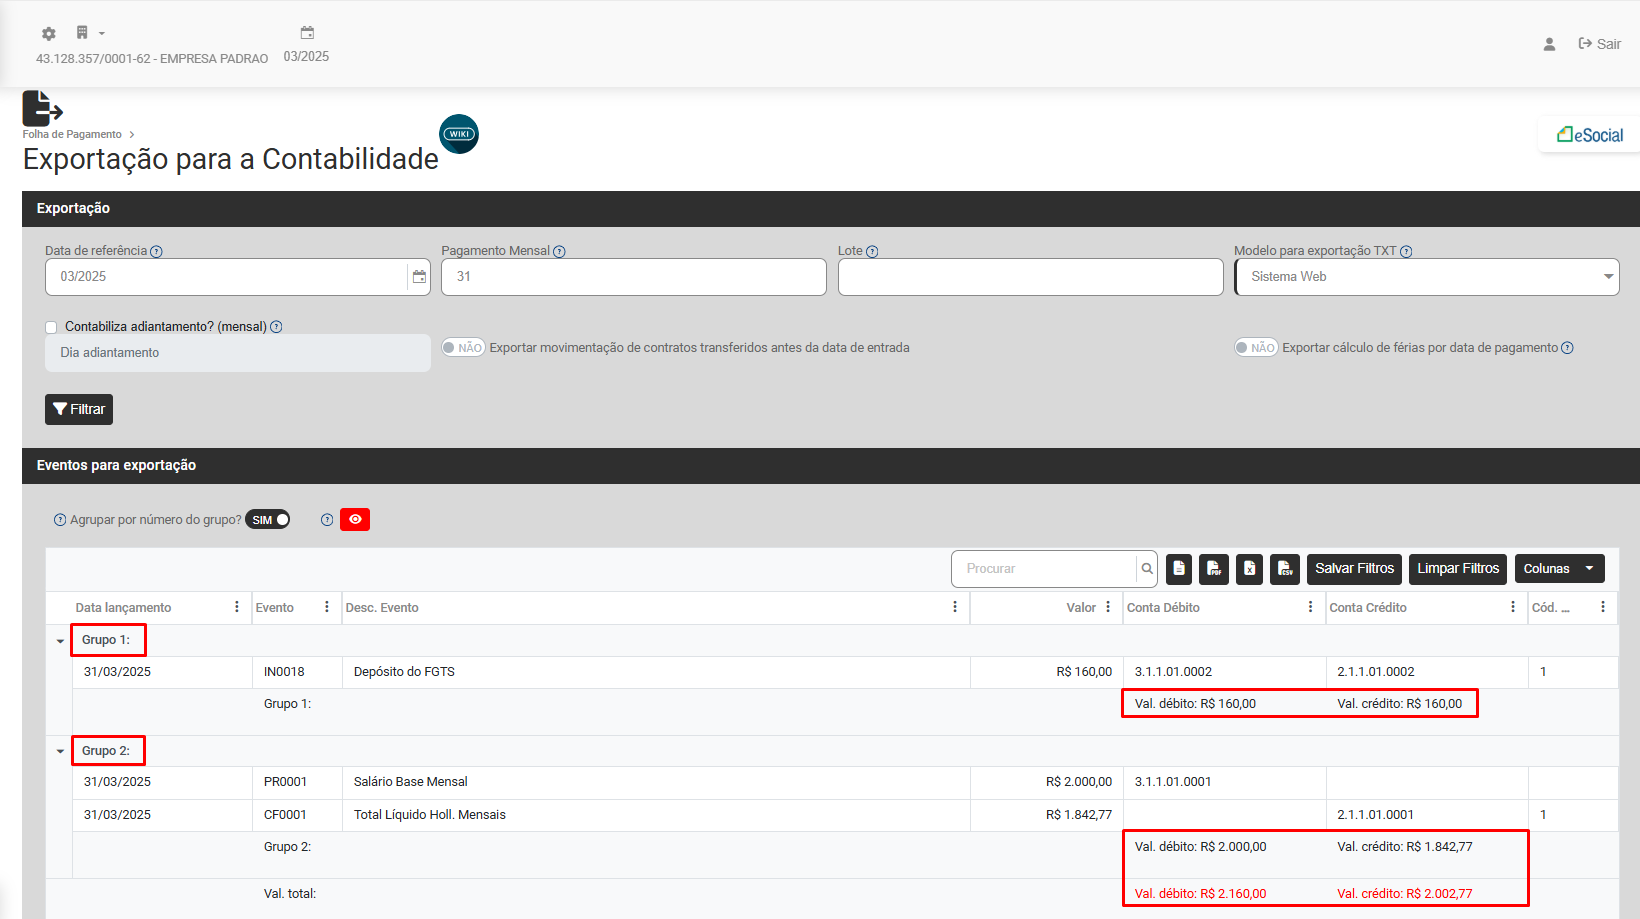Open the user profile icon
Viewport: 1640px width, 919px height.
coord(1549,44)
